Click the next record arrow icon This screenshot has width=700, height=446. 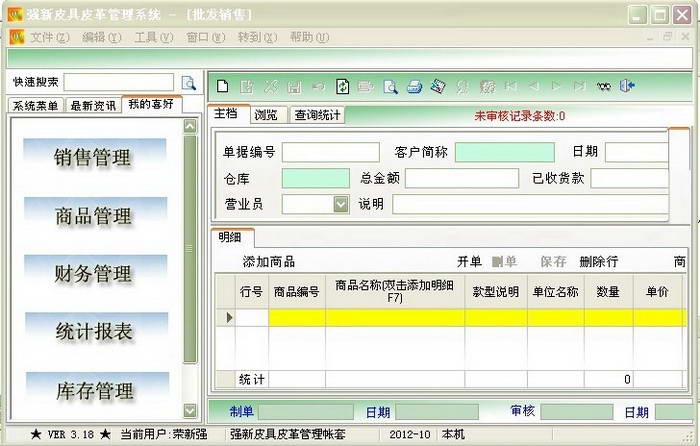click(556, 86)
